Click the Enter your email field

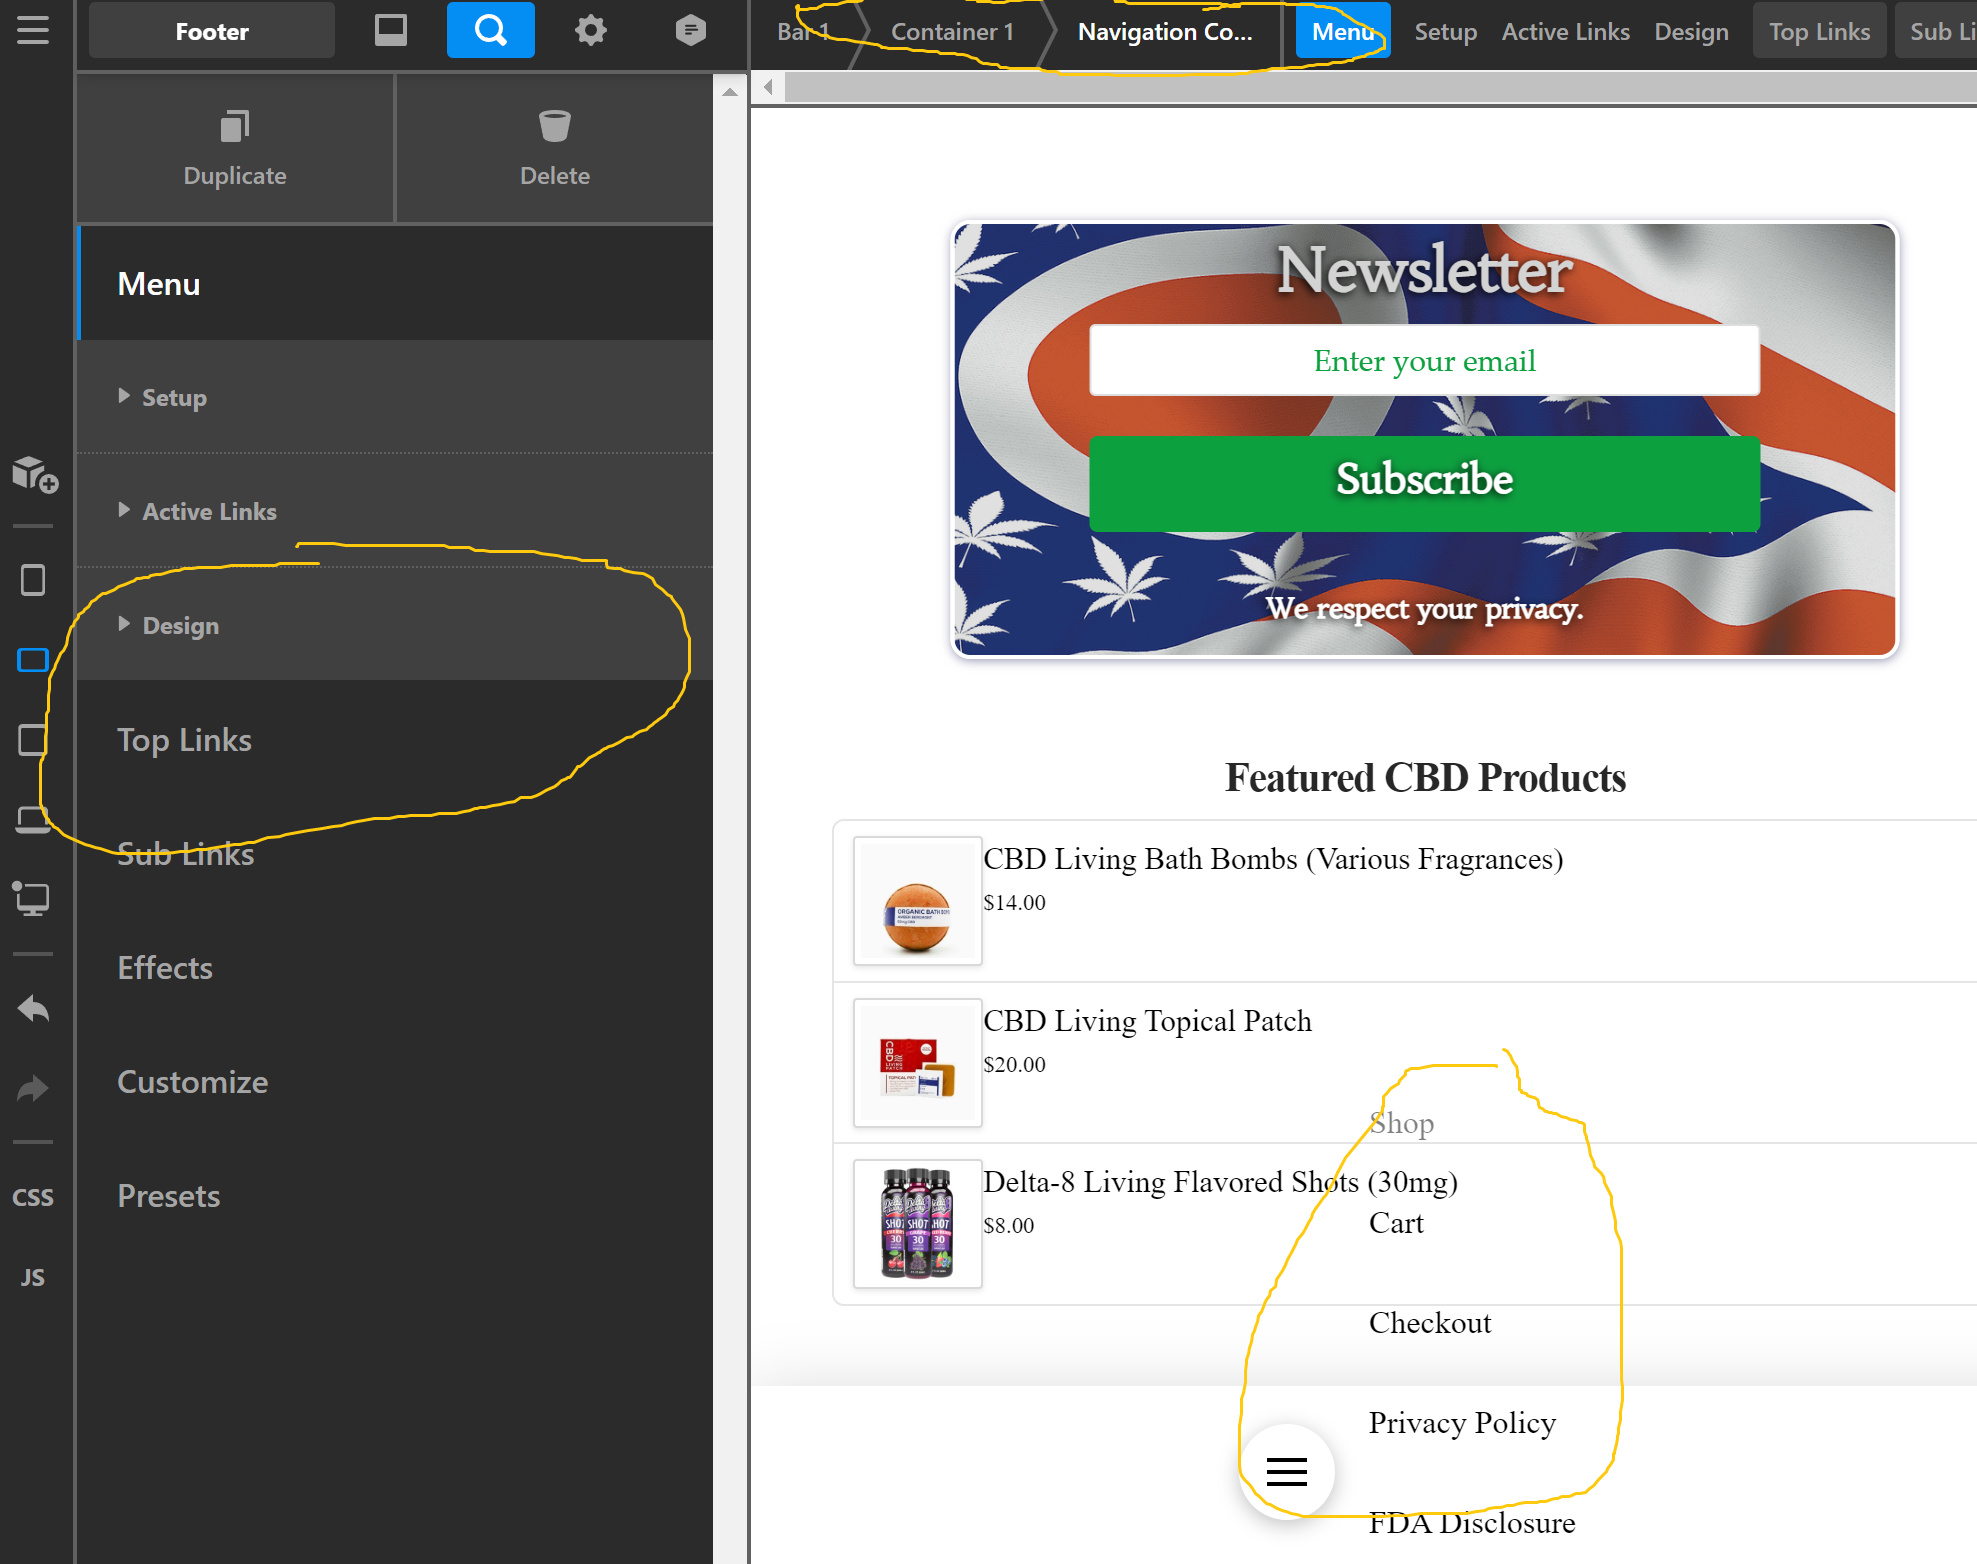click(x=1423, y=361)
